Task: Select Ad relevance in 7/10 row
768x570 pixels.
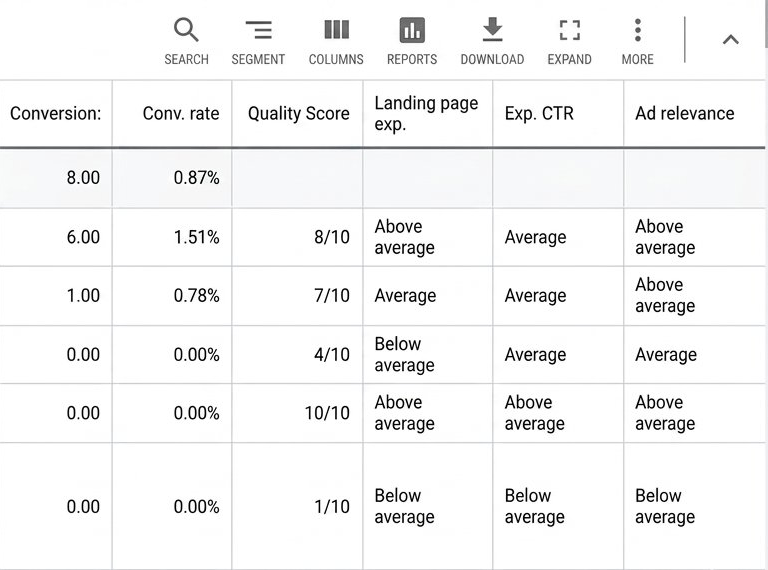Action: [665, 295]
